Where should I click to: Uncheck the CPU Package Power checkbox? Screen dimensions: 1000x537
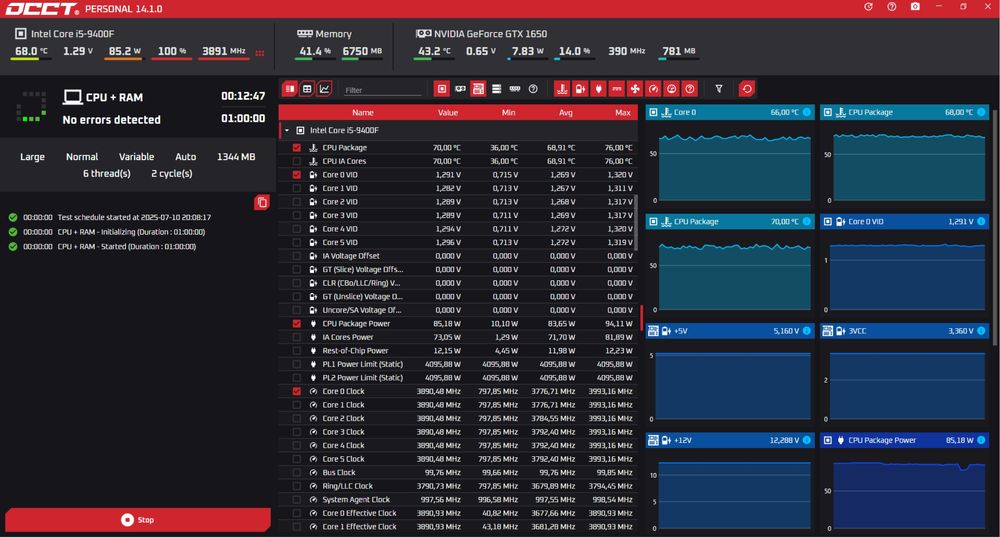tap(297, 323)
